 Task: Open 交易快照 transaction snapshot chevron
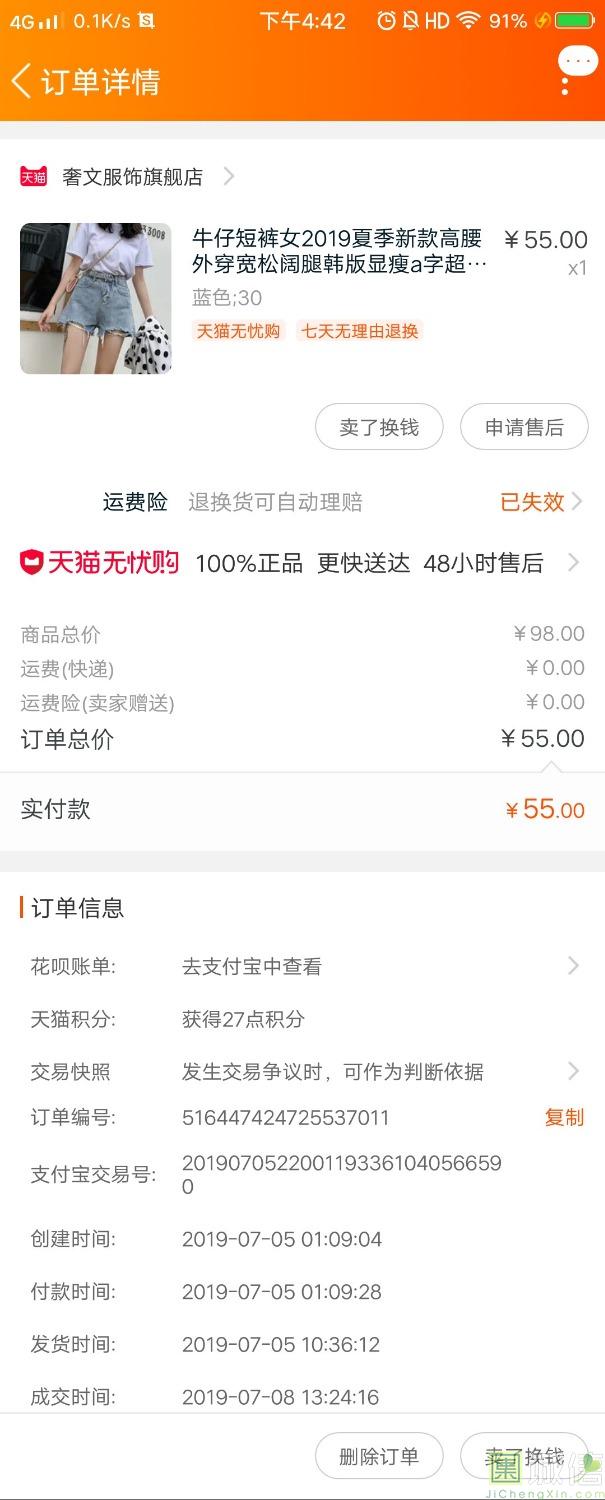573,1072
